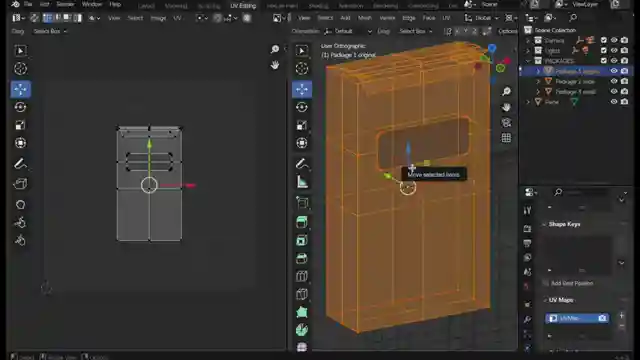Uncheck the Camera collection exclude checkbox

(x=604, y=40)
